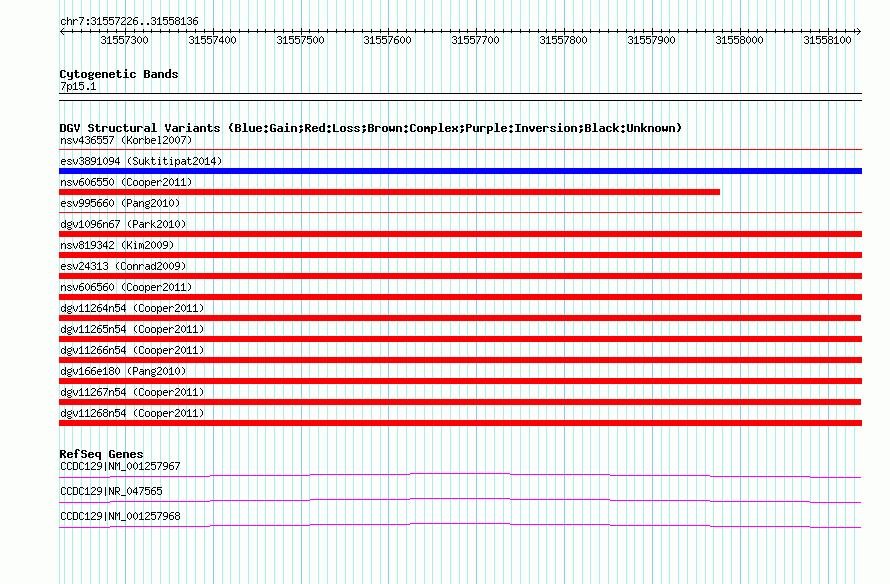Click the 31557300 ruler position
Screen dimensions: 890x584
click(124, 40)
